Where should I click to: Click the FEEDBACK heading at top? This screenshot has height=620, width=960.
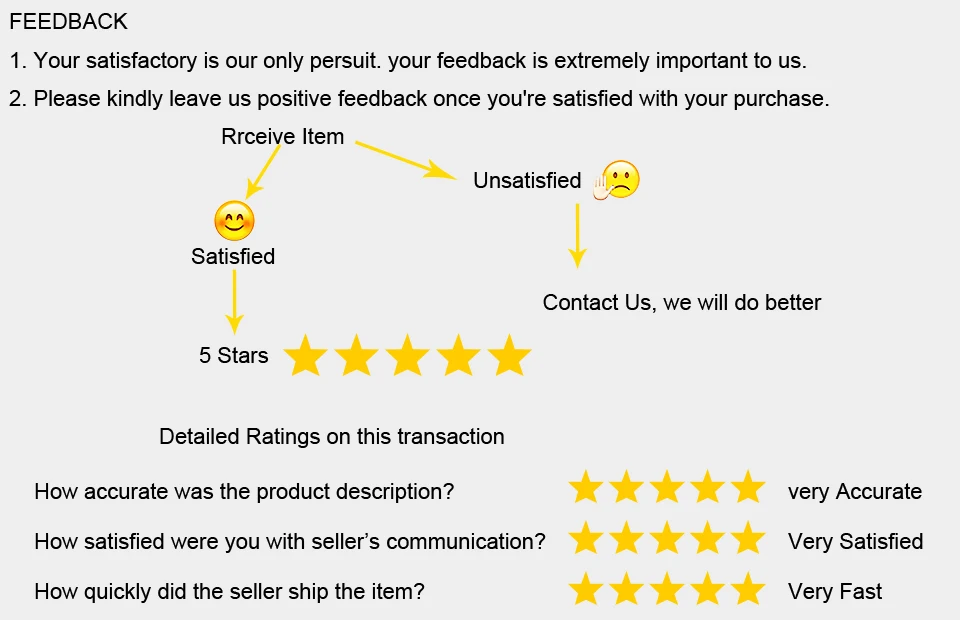[x=69, y=21]
